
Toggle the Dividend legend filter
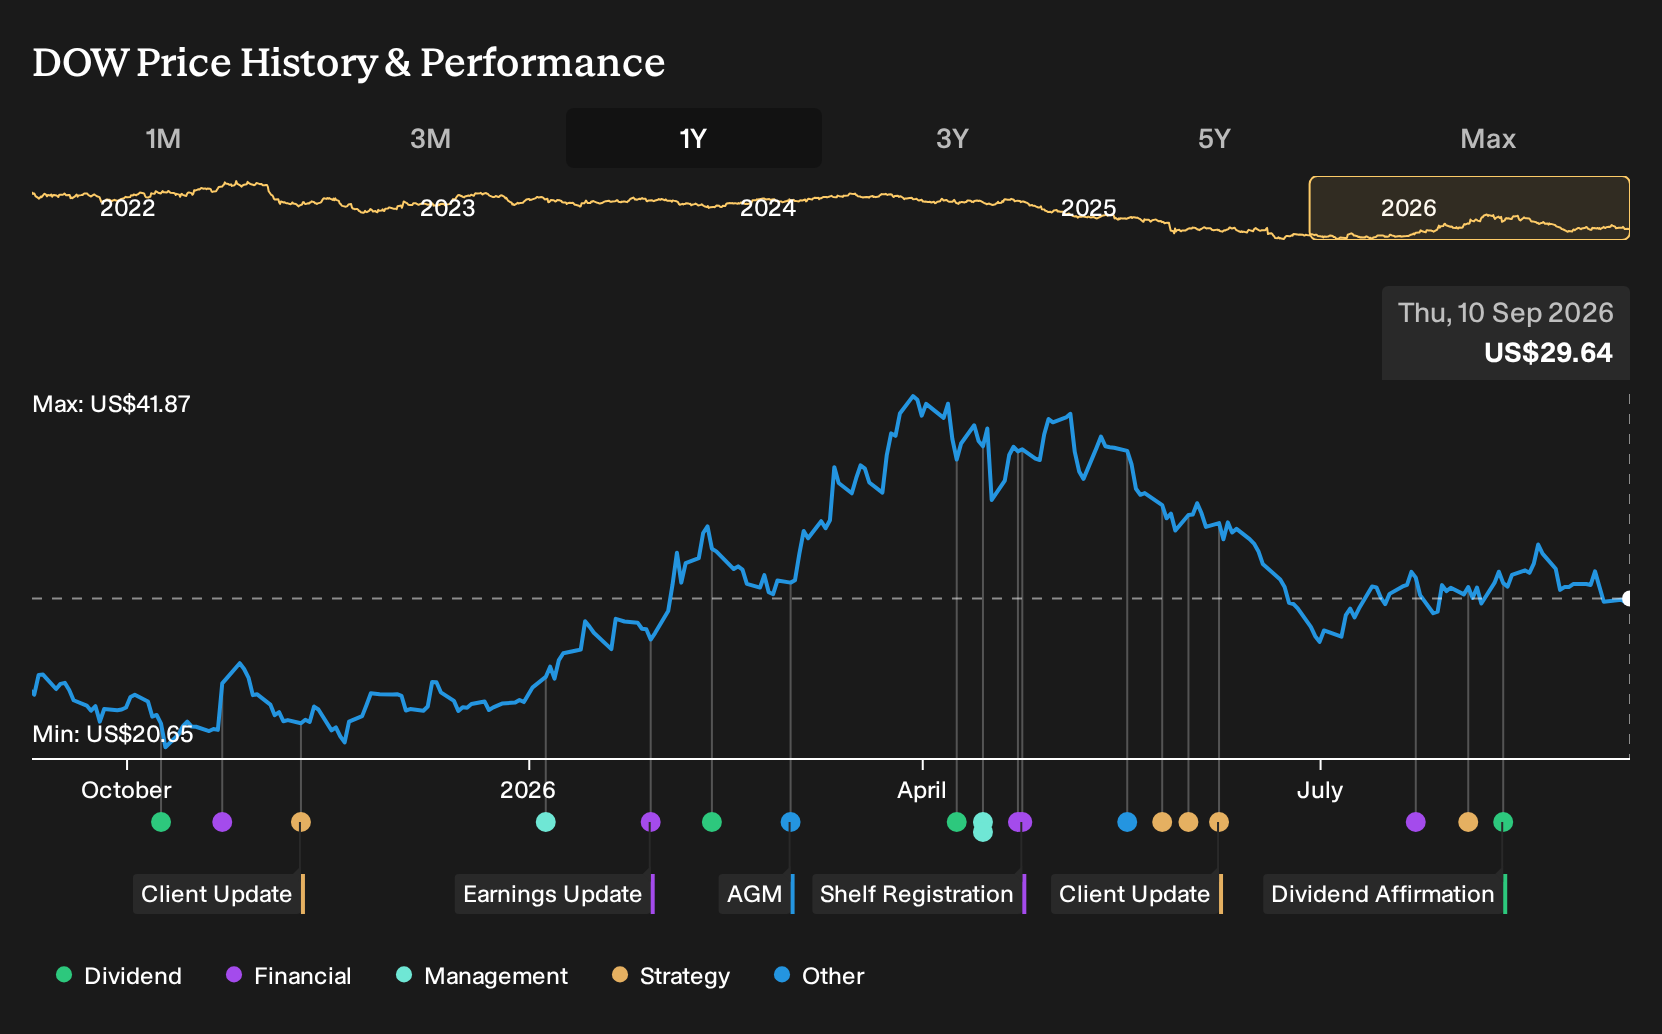point(119,976)
